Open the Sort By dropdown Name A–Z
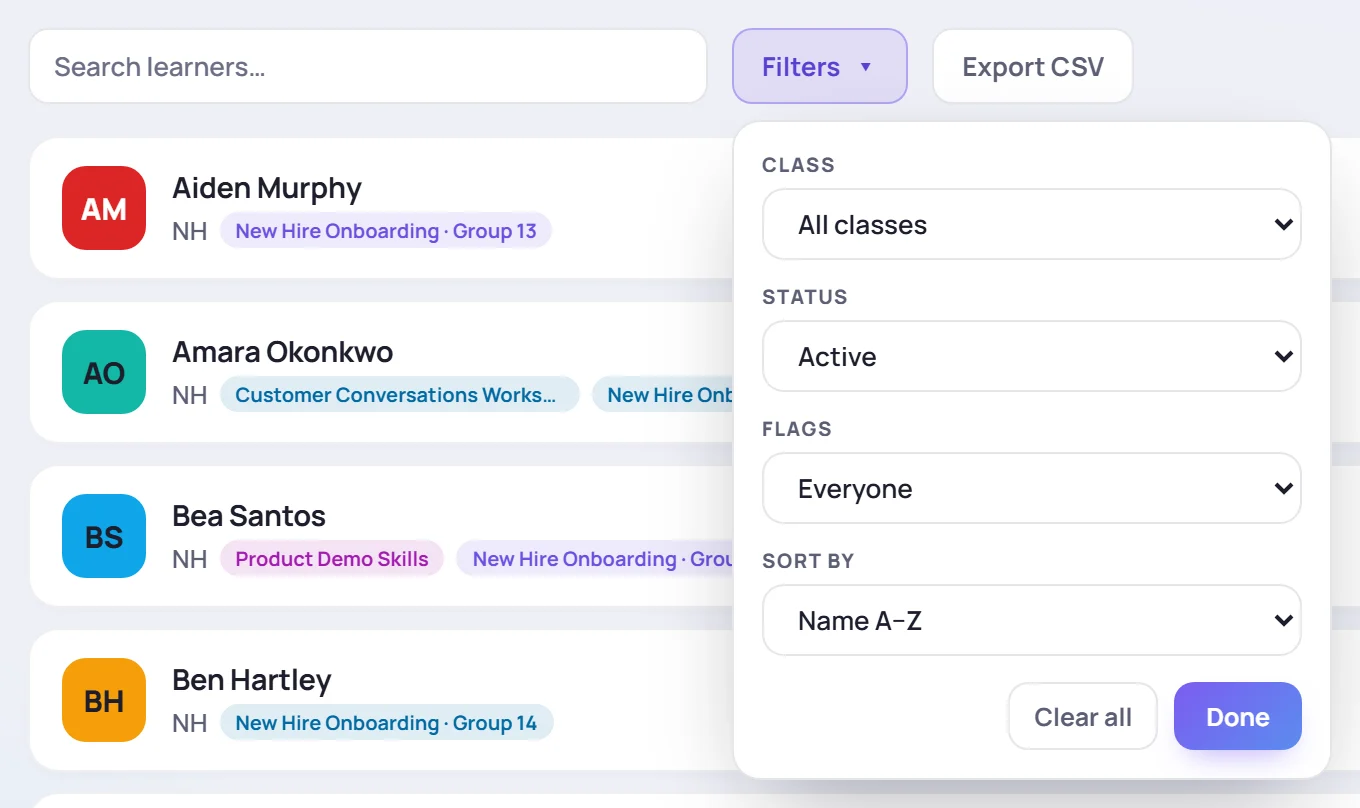Image resolution: width=1360 pixels, height=808 pixels. click(1032, 620)
